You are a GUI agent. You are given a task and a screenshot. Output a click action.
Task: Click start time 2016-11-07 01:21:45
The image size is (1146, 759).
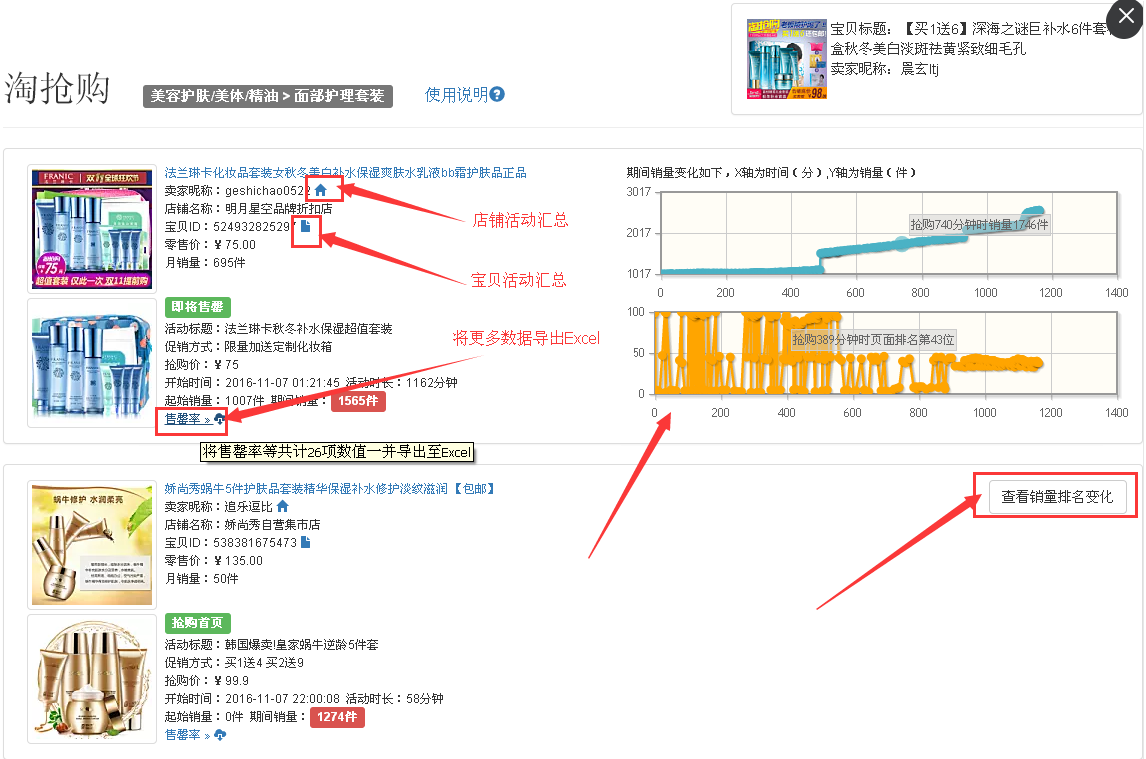[283, 382]
